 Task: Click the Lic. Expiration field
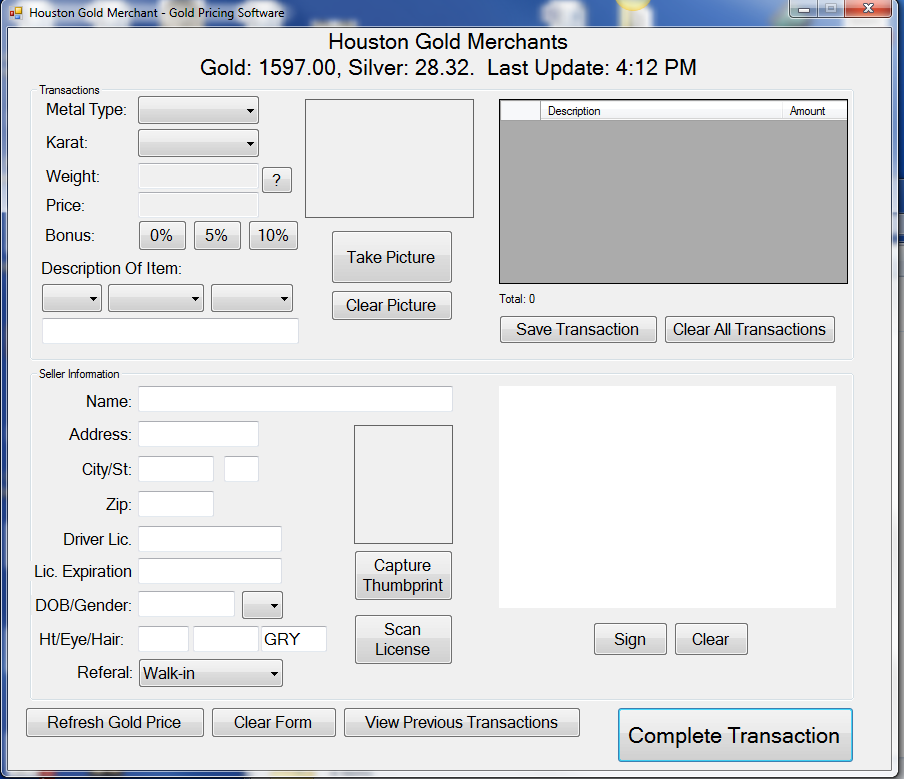210,571
